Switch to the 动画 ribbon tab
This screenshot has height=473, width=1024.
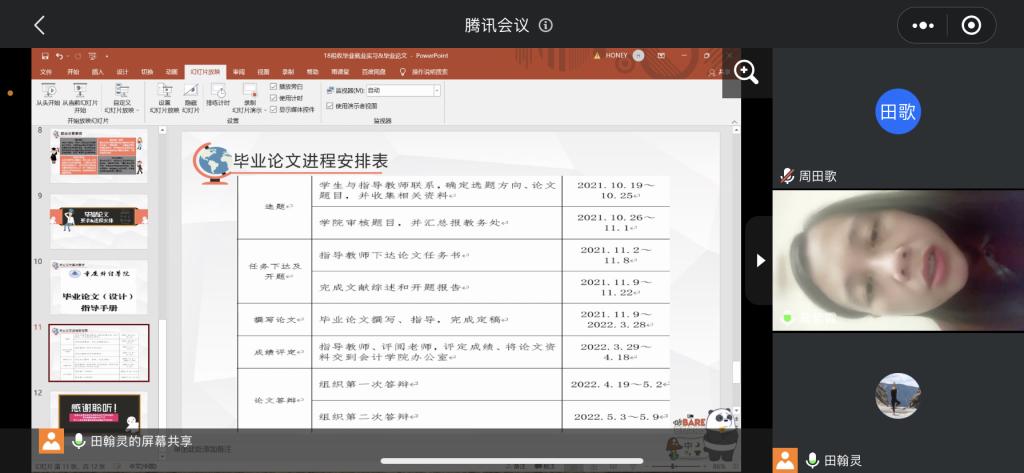tap(171, 72)
